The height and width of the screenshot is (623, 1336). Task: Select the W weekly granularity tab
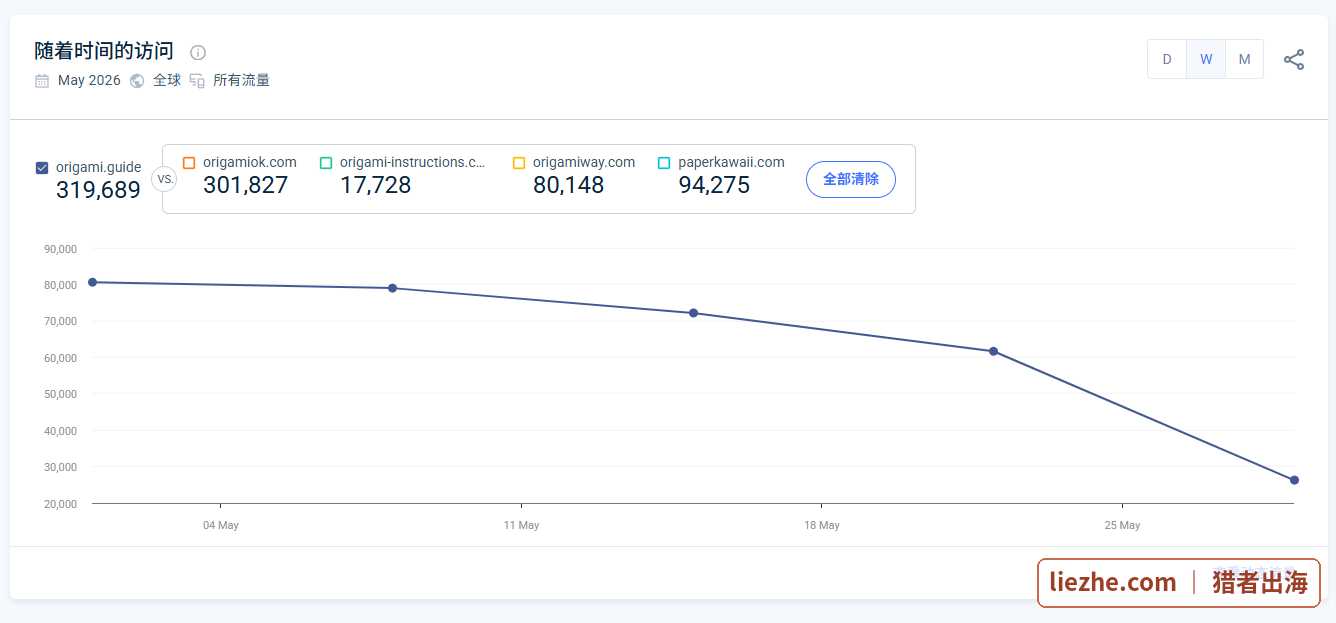click(x=1206, y=59)
